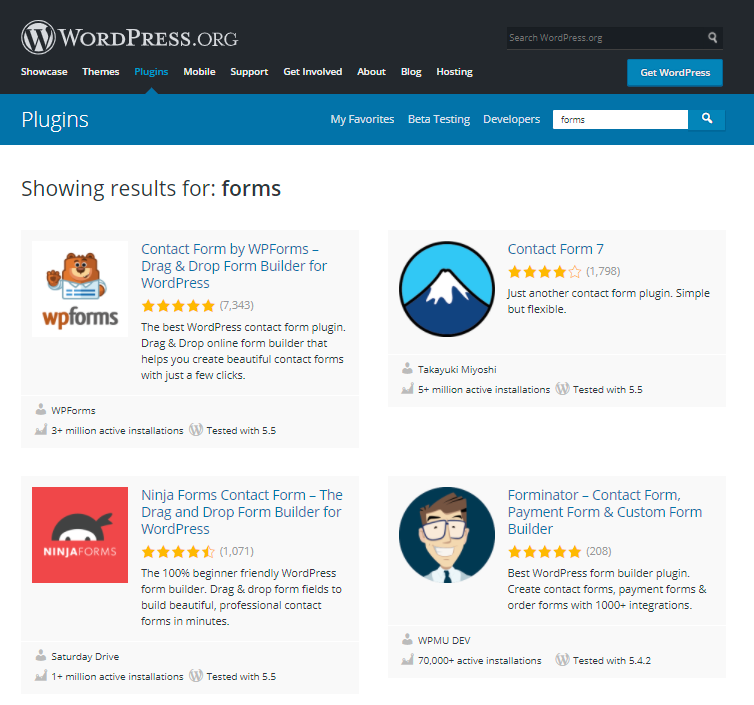Screen dimensions: 754x705
Task: Open the Forminator avatar icon
Action: 447,535
